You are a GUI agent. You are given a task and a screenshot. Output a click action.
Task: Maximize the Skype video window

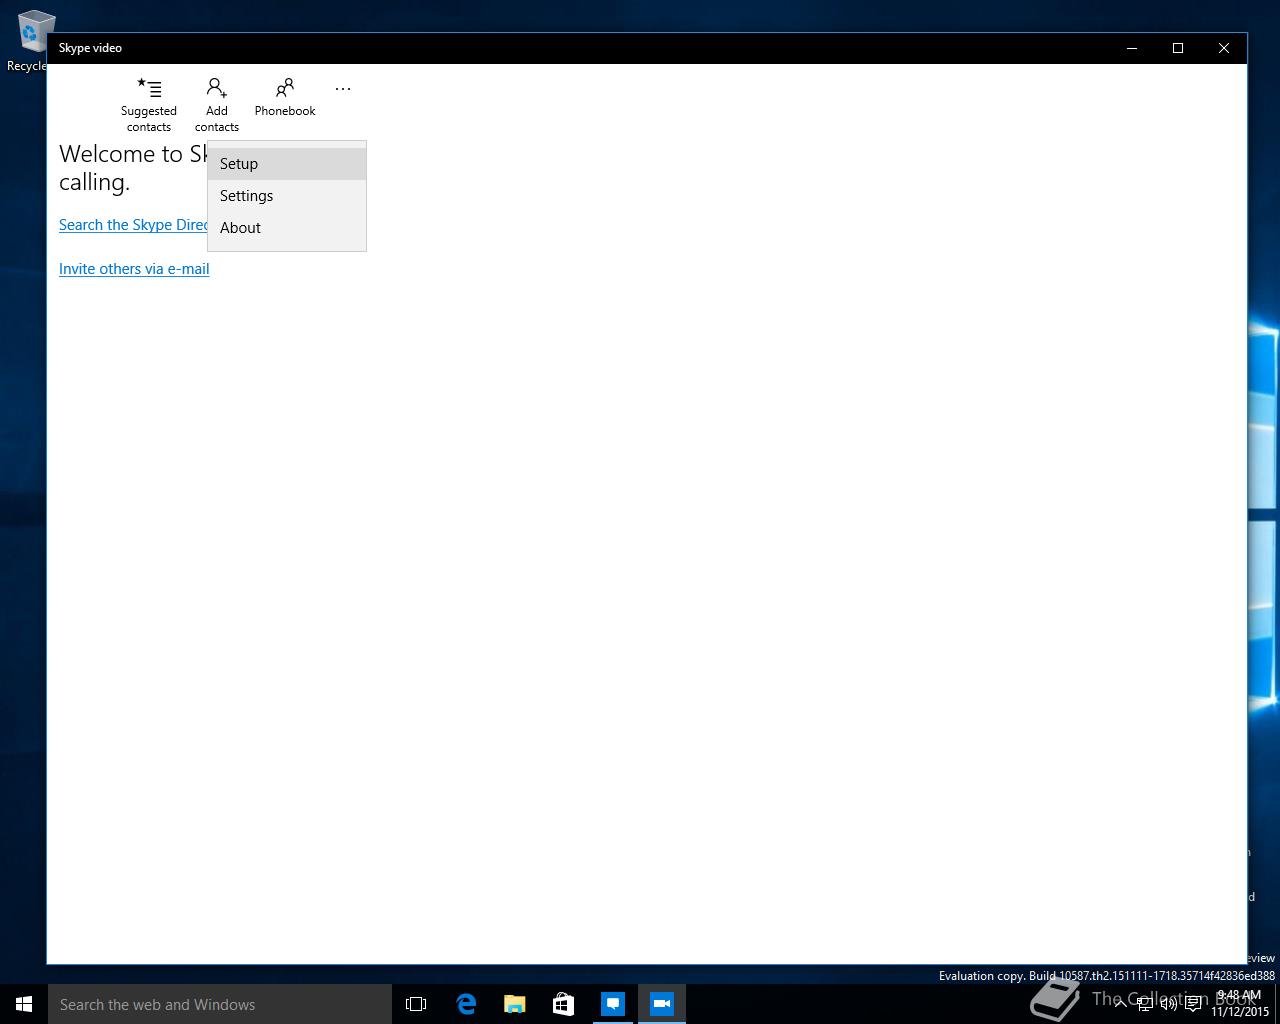(x=1178, y=48)
